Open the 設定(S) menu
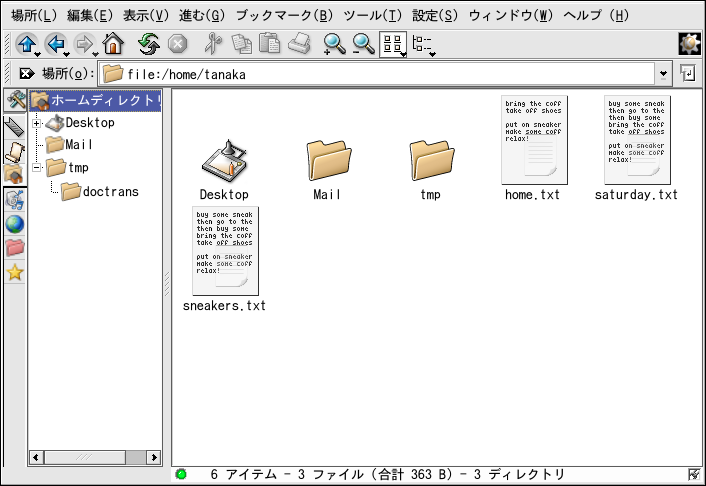The image size is (706, 486). 435,15
